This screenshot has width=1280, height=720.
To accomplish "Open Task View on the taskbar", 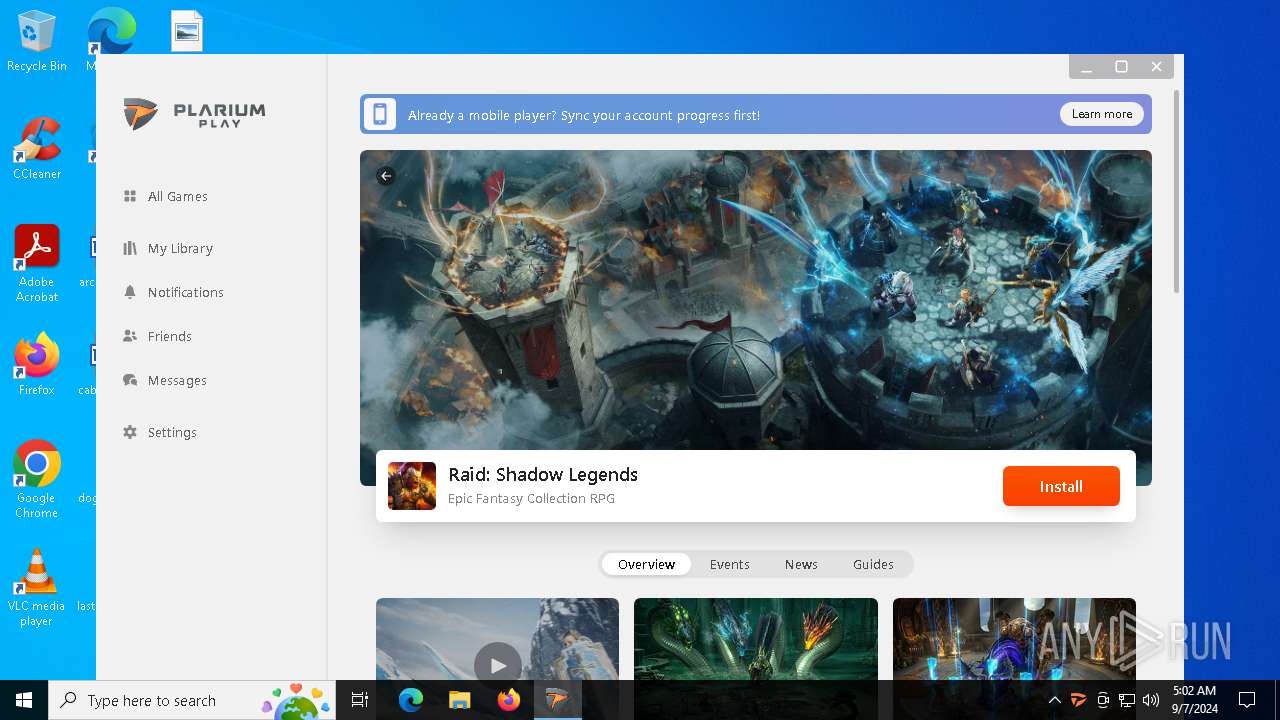I will pos(360,700).
